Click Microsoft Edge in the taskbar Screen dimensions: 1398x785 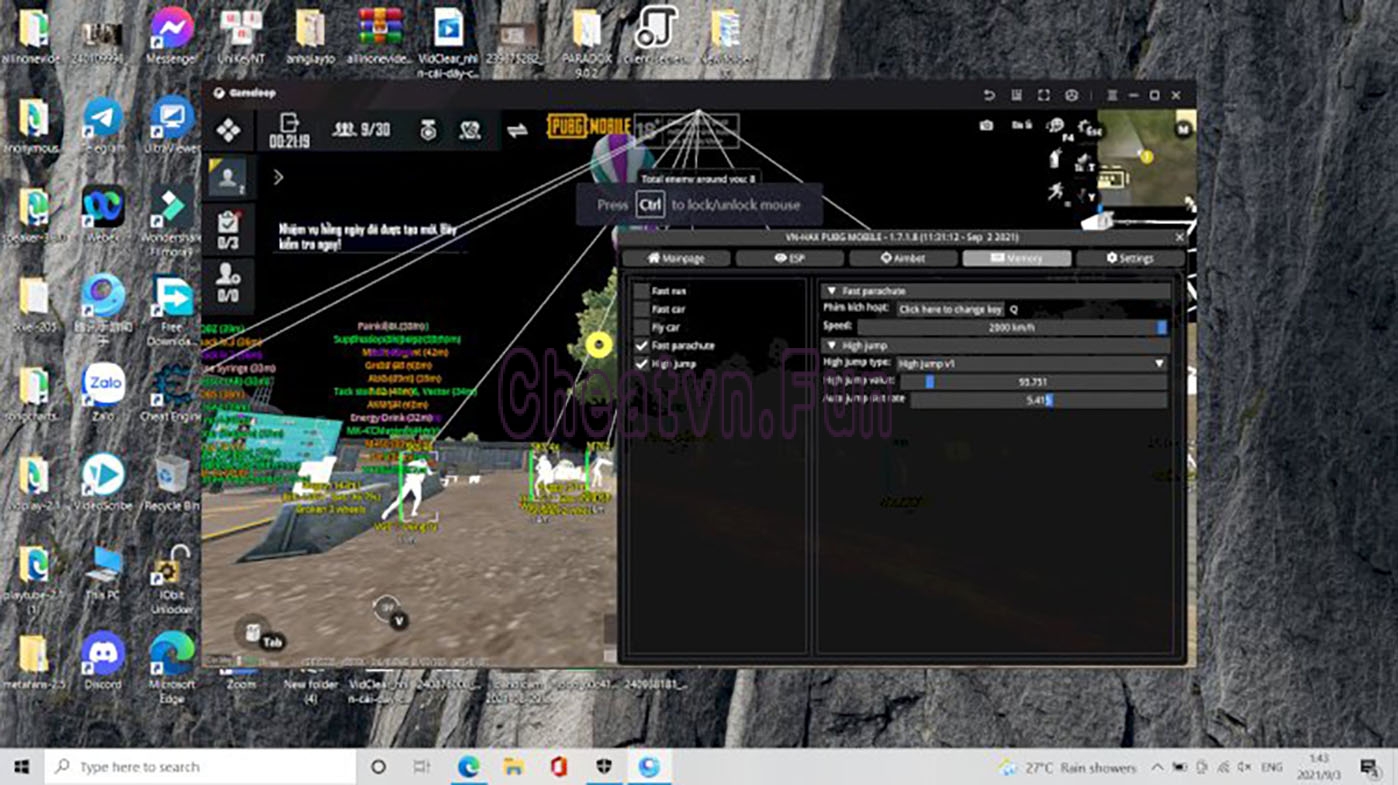[x=468, y=767]
